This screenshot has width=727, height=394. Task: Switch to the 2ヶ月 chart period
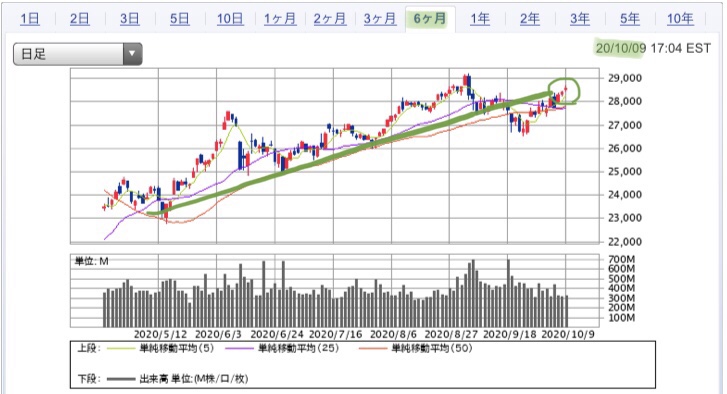pyautogui.click(x=330, y=19)
